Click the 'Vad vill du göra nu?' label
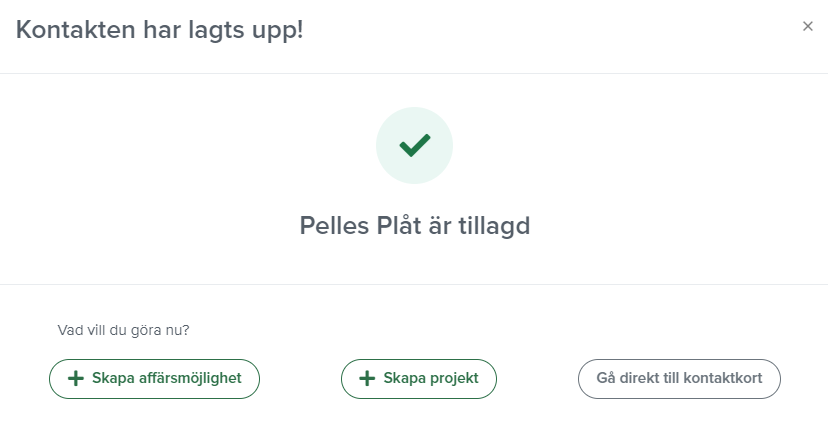Viewport: 828px width, 428px height. (124, 329)
